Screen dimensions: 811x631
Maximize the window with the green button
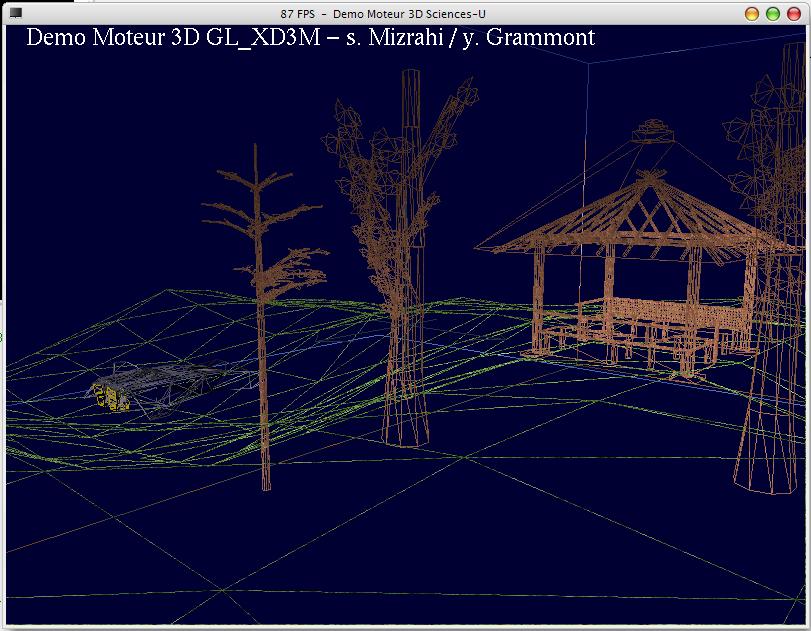click(x=773, y=14)
